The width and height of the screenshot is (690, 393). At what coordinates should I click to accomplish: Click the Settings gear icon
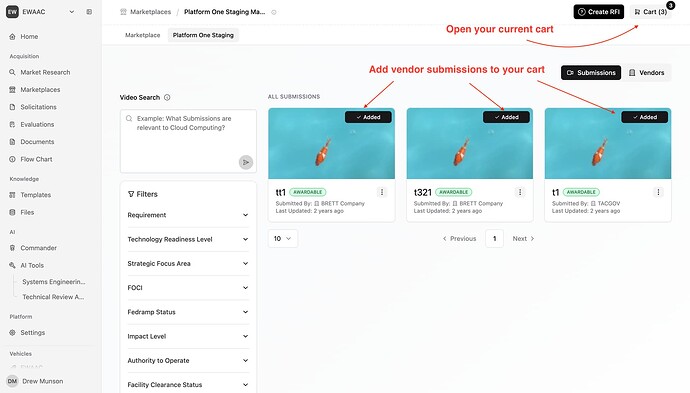point(12,333)
